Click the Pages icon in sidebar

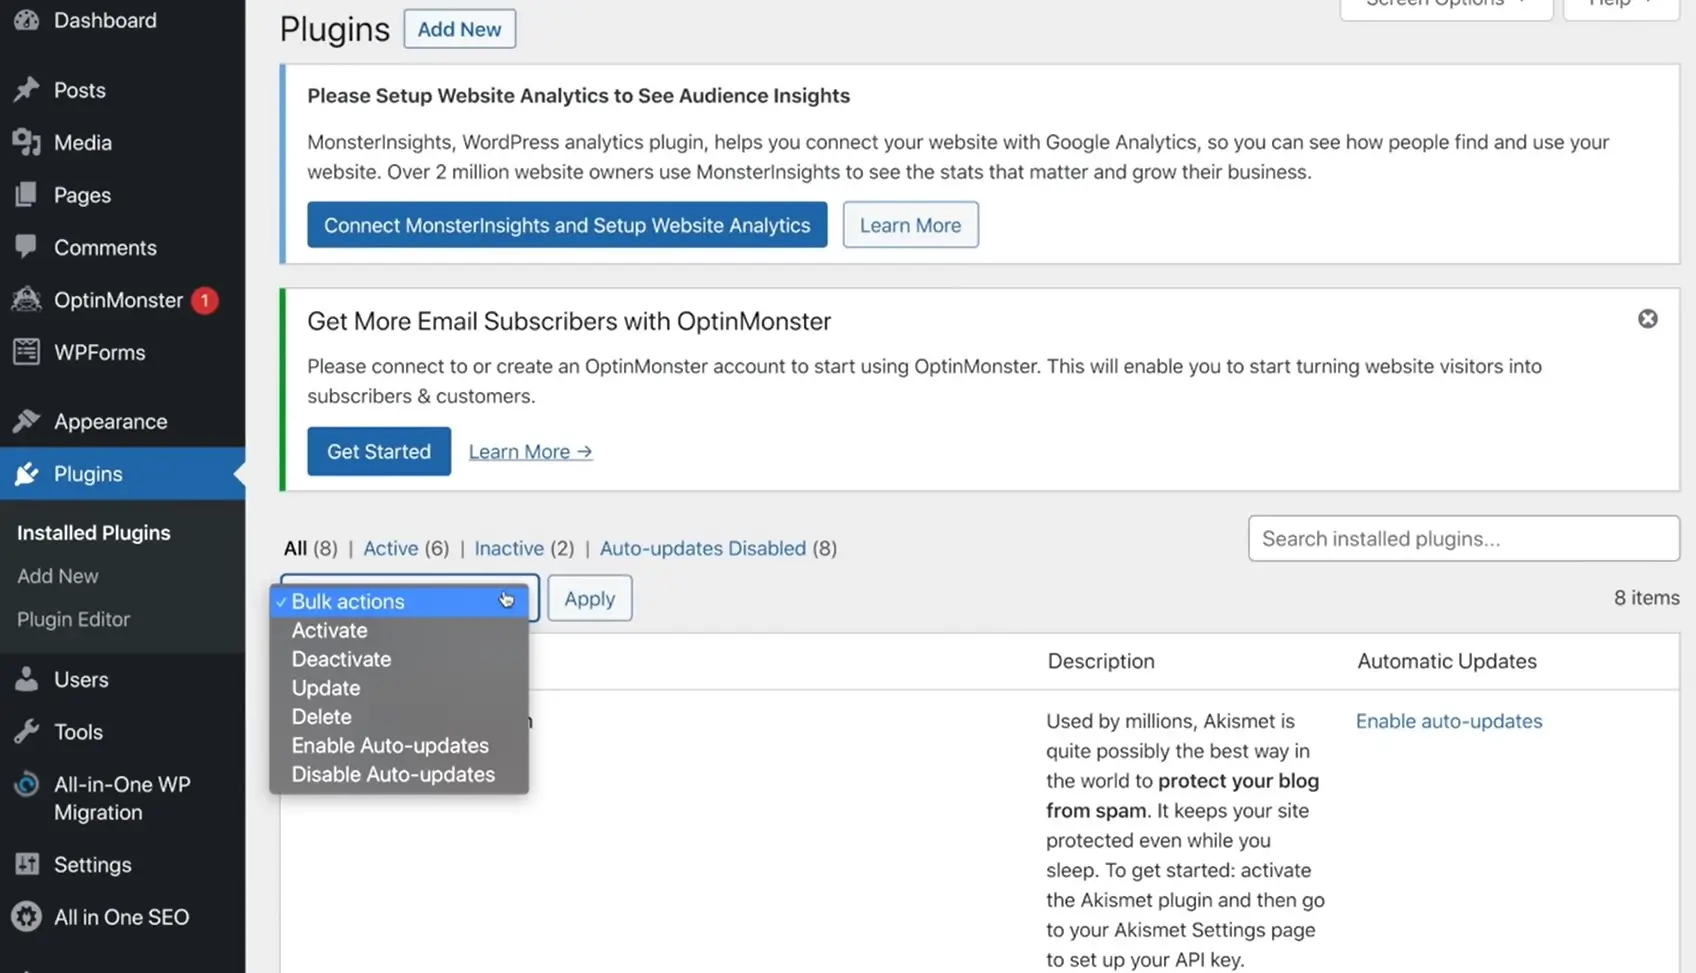click(x=27, y=195)
